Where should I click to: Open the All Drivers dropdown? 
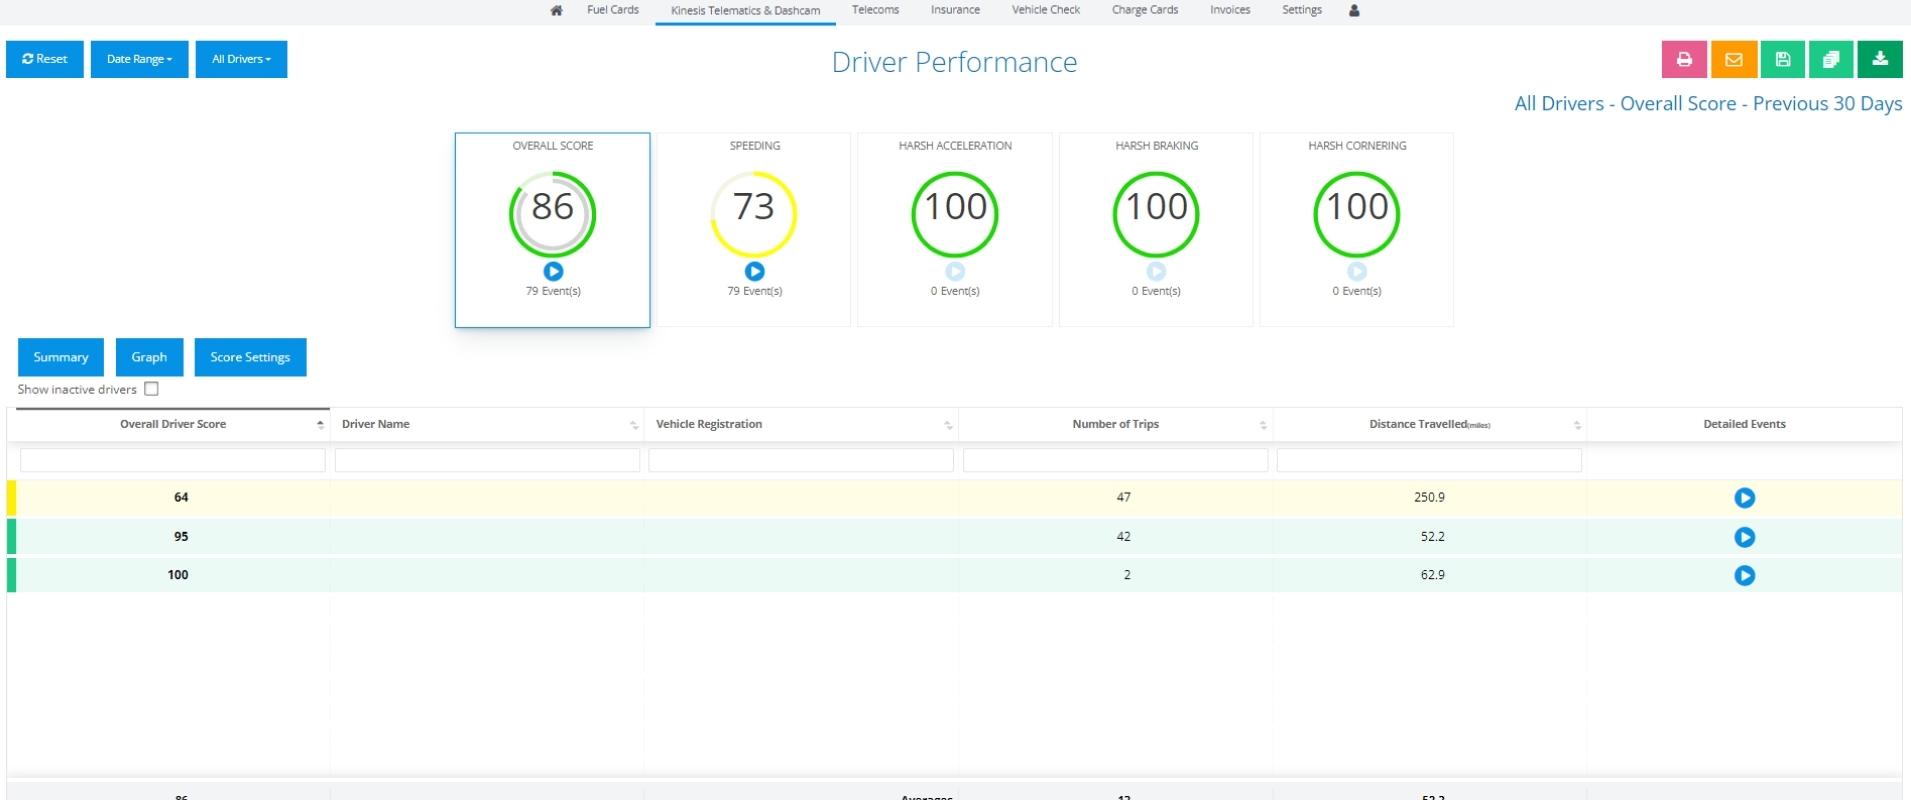coord(241,59)
